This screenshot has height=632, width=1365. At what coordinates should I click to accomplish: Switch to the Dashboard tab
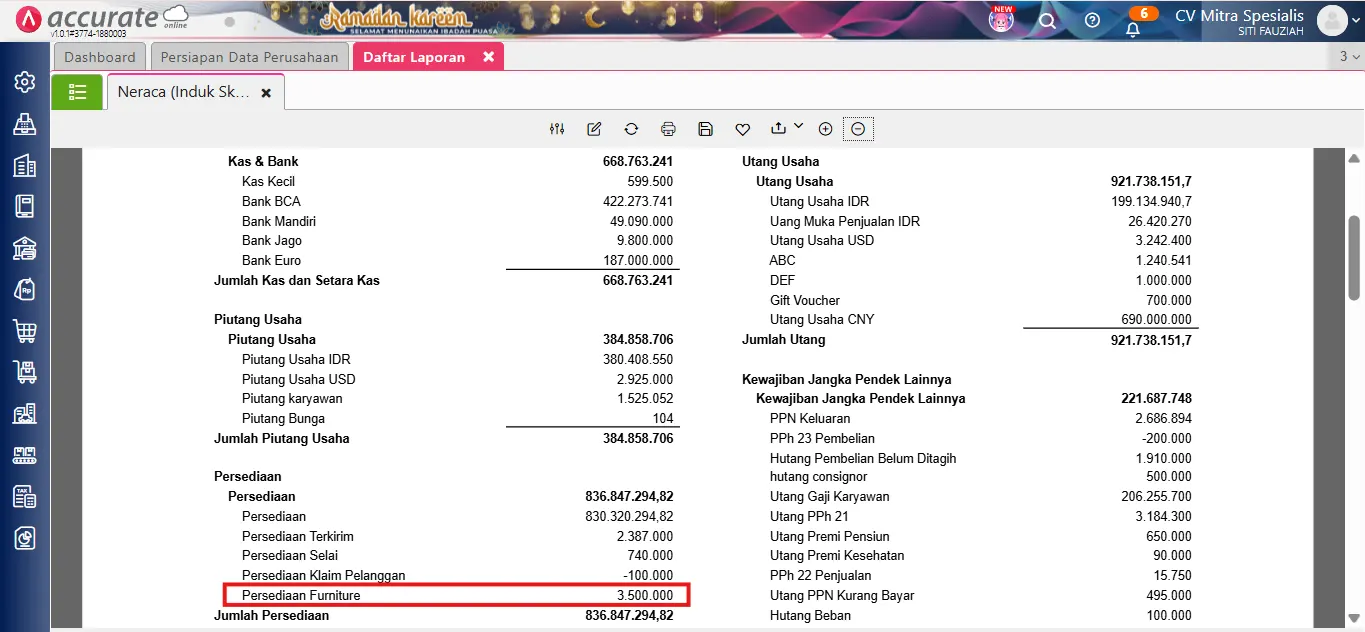click(100, 57)
